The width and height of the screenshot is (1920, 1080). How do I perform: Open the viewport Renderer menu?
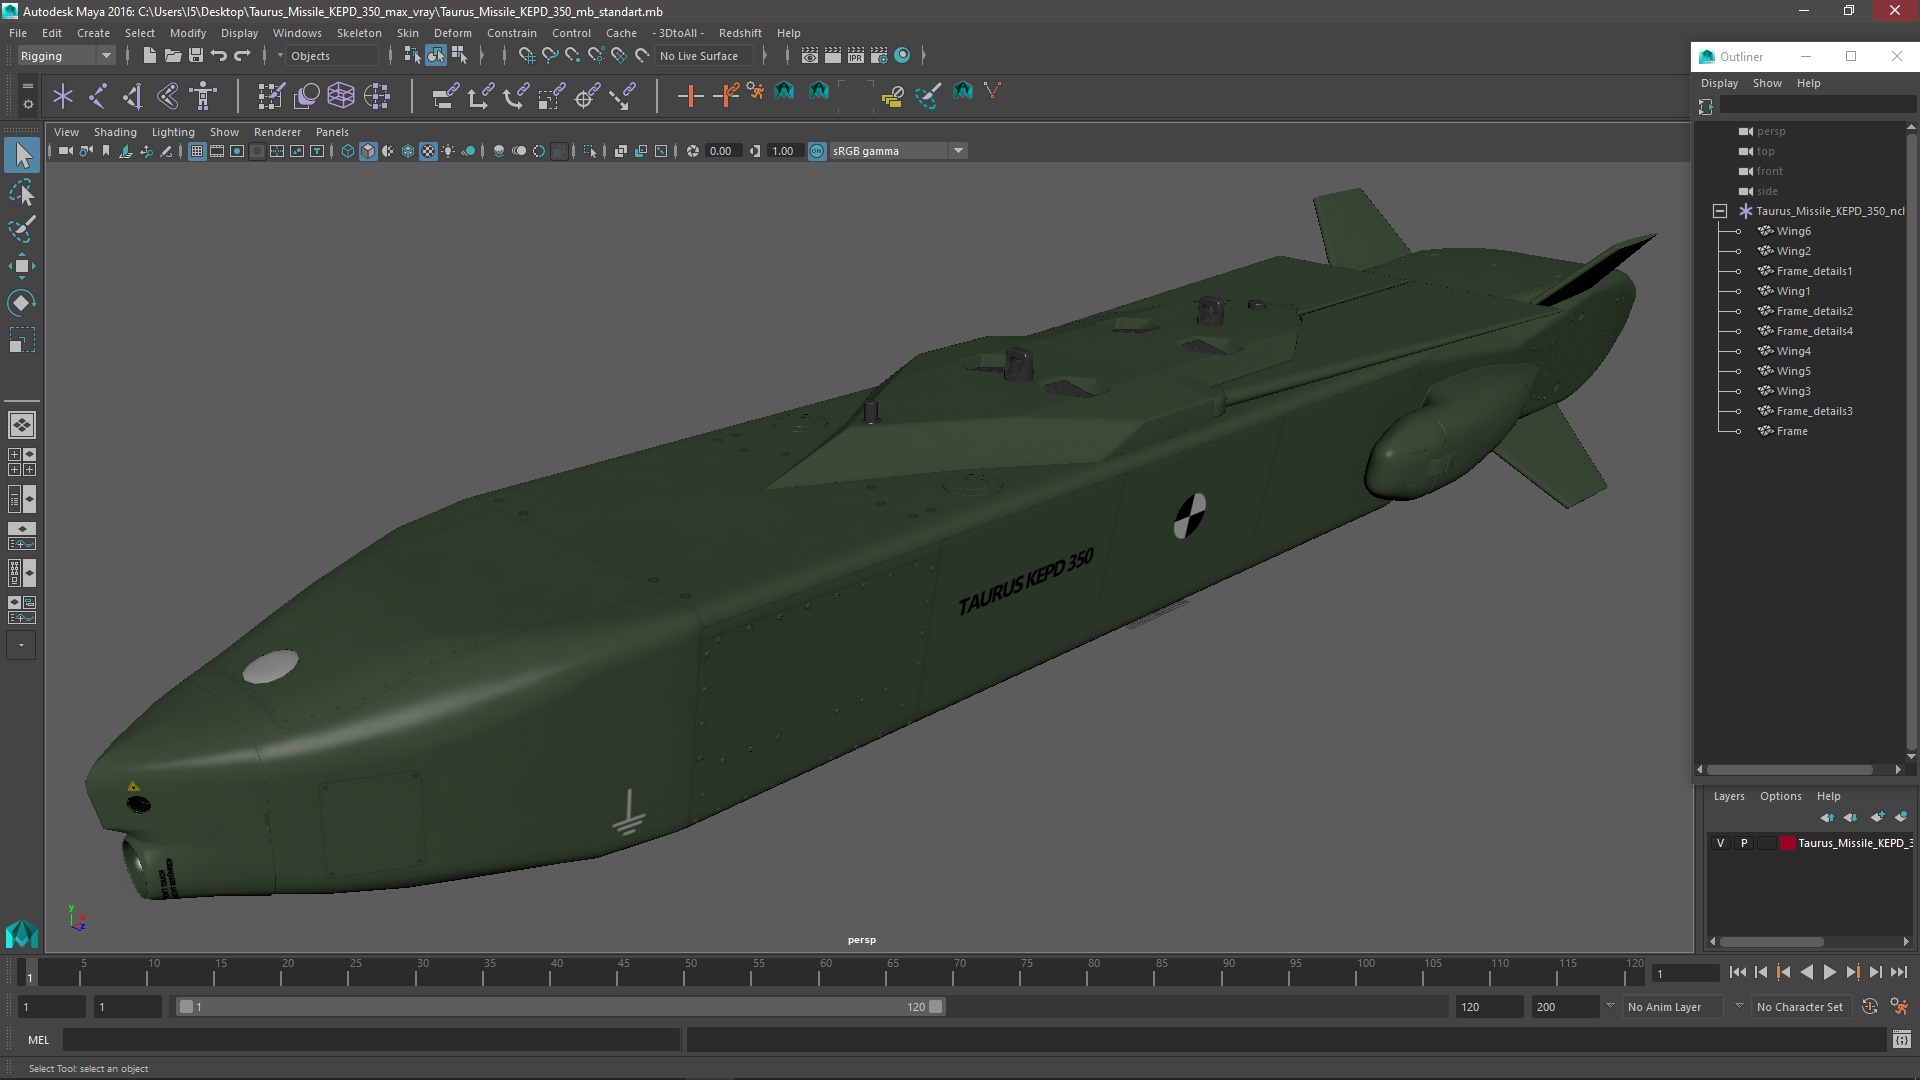point(277,132)
